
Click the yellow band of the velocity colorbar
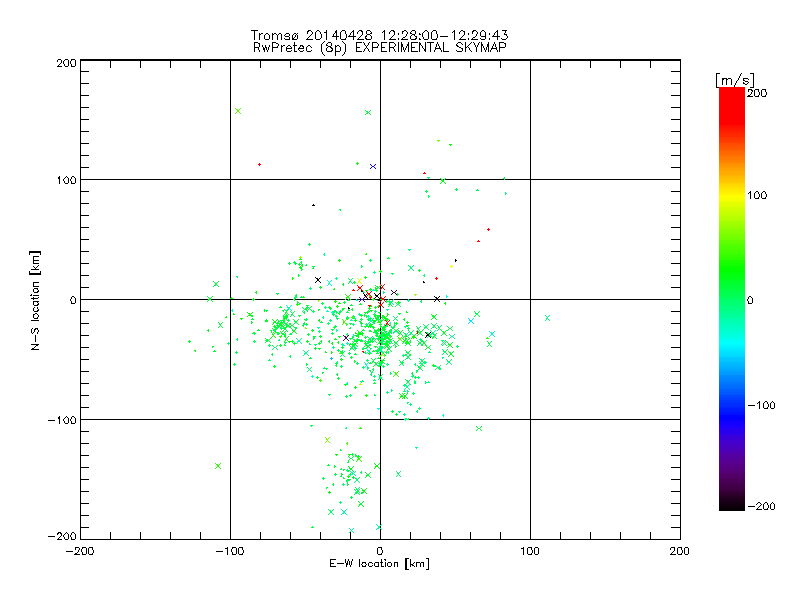tap(732, 195)
